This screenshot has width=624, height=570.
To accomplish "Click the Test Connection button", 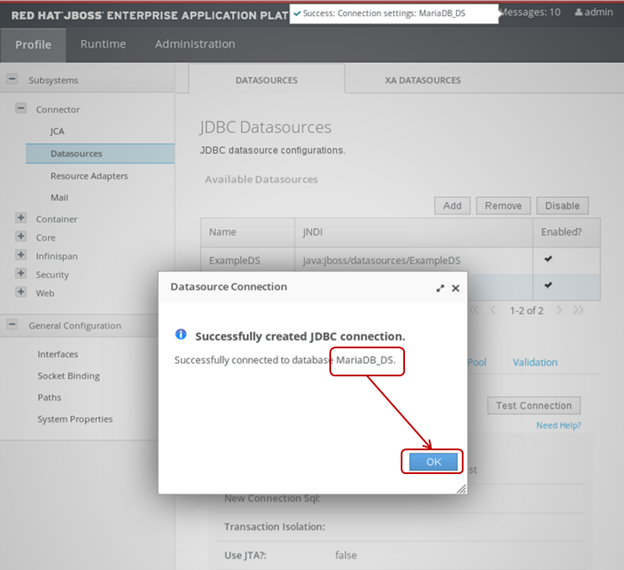I will (534, 406).
